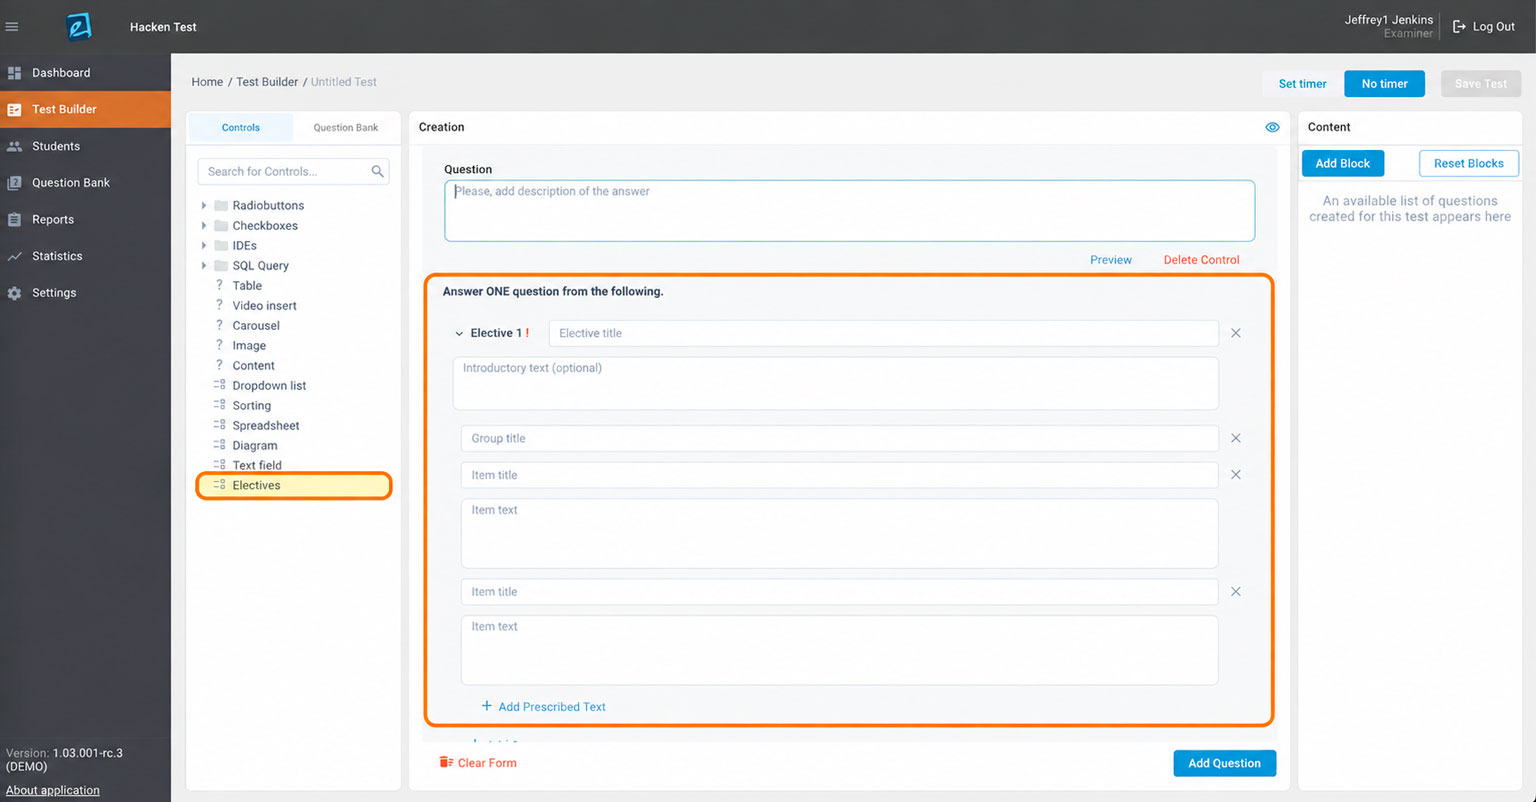1536x802 pixels.
Task: Click the Delete Control link
Action: 1201,260
